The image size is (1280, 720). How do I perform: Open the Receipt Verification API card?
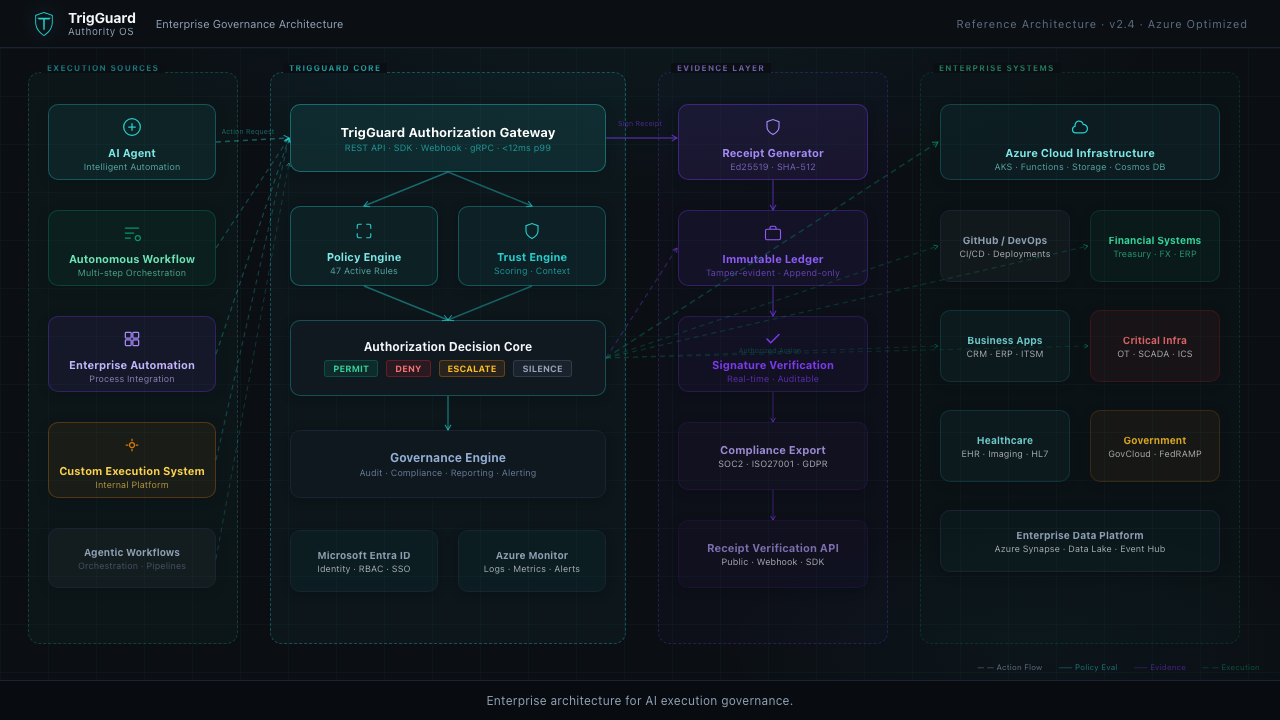coord(773,554)
